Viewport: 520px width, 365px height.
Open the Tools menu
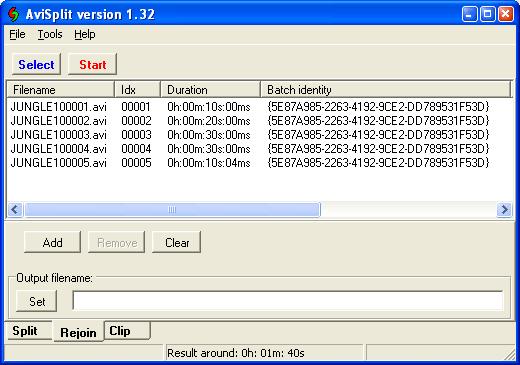coord(50,34)
